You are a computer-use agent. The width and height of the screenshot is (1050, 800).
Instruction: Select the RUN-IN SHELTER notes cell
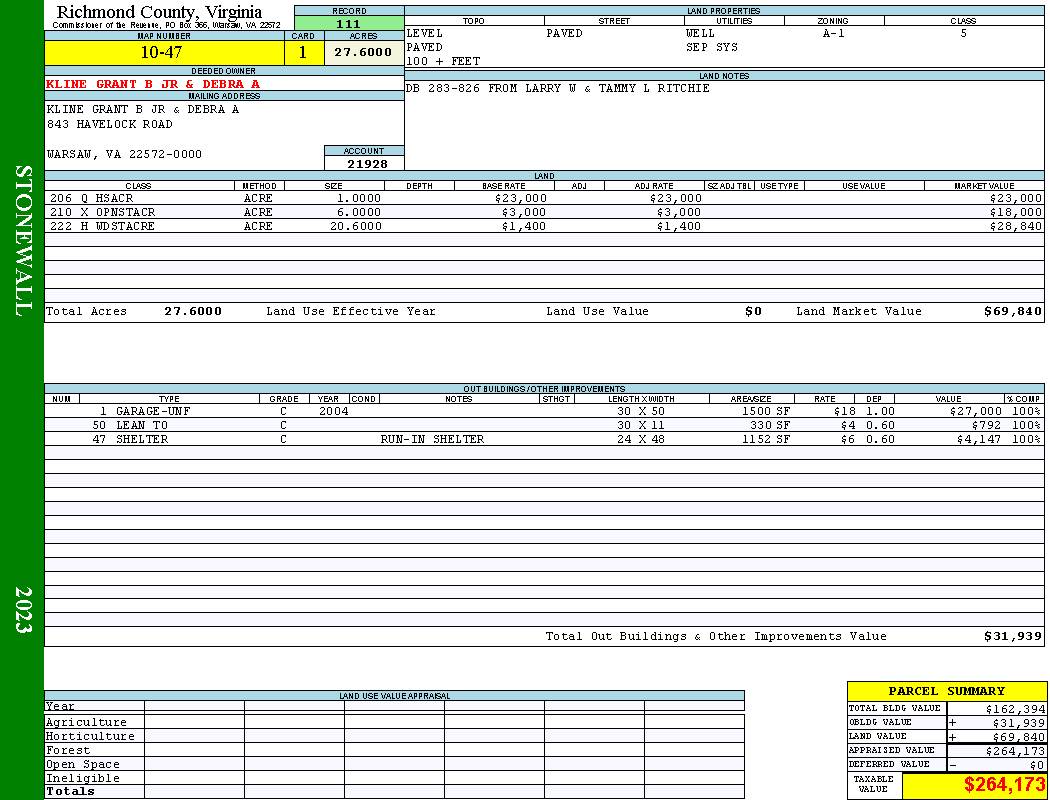pyautogui.click(x=432, y=439)
